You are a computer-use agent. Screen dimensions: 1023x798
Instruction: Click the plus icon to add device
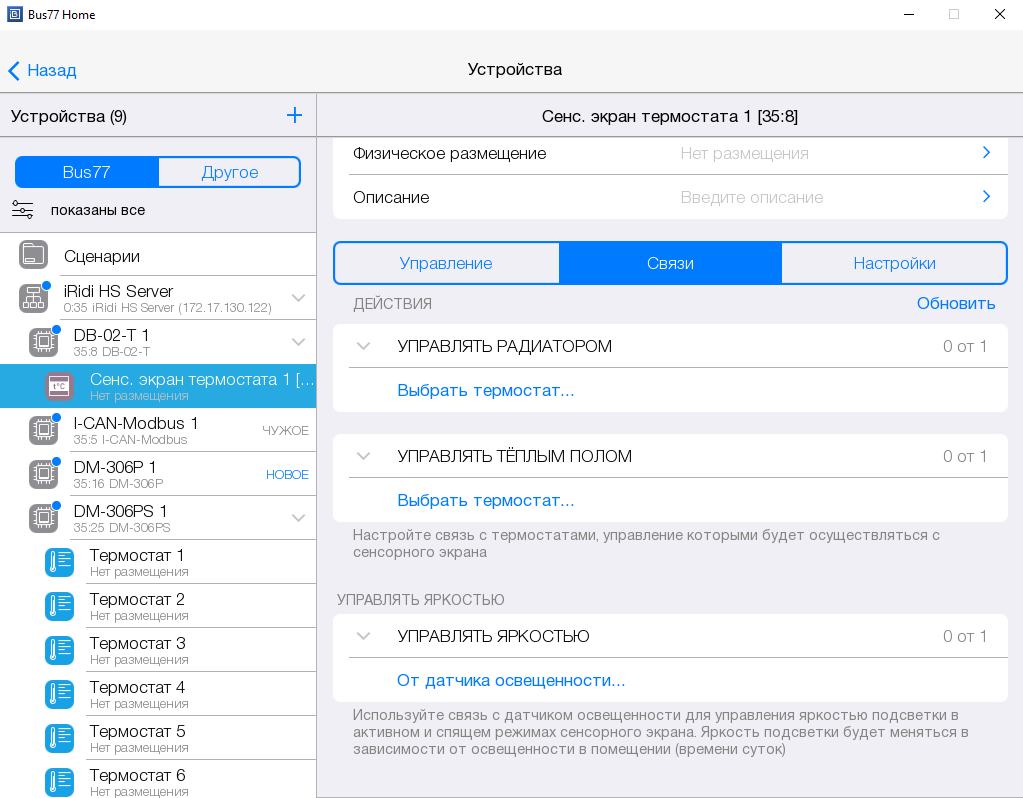coord(294,116)
